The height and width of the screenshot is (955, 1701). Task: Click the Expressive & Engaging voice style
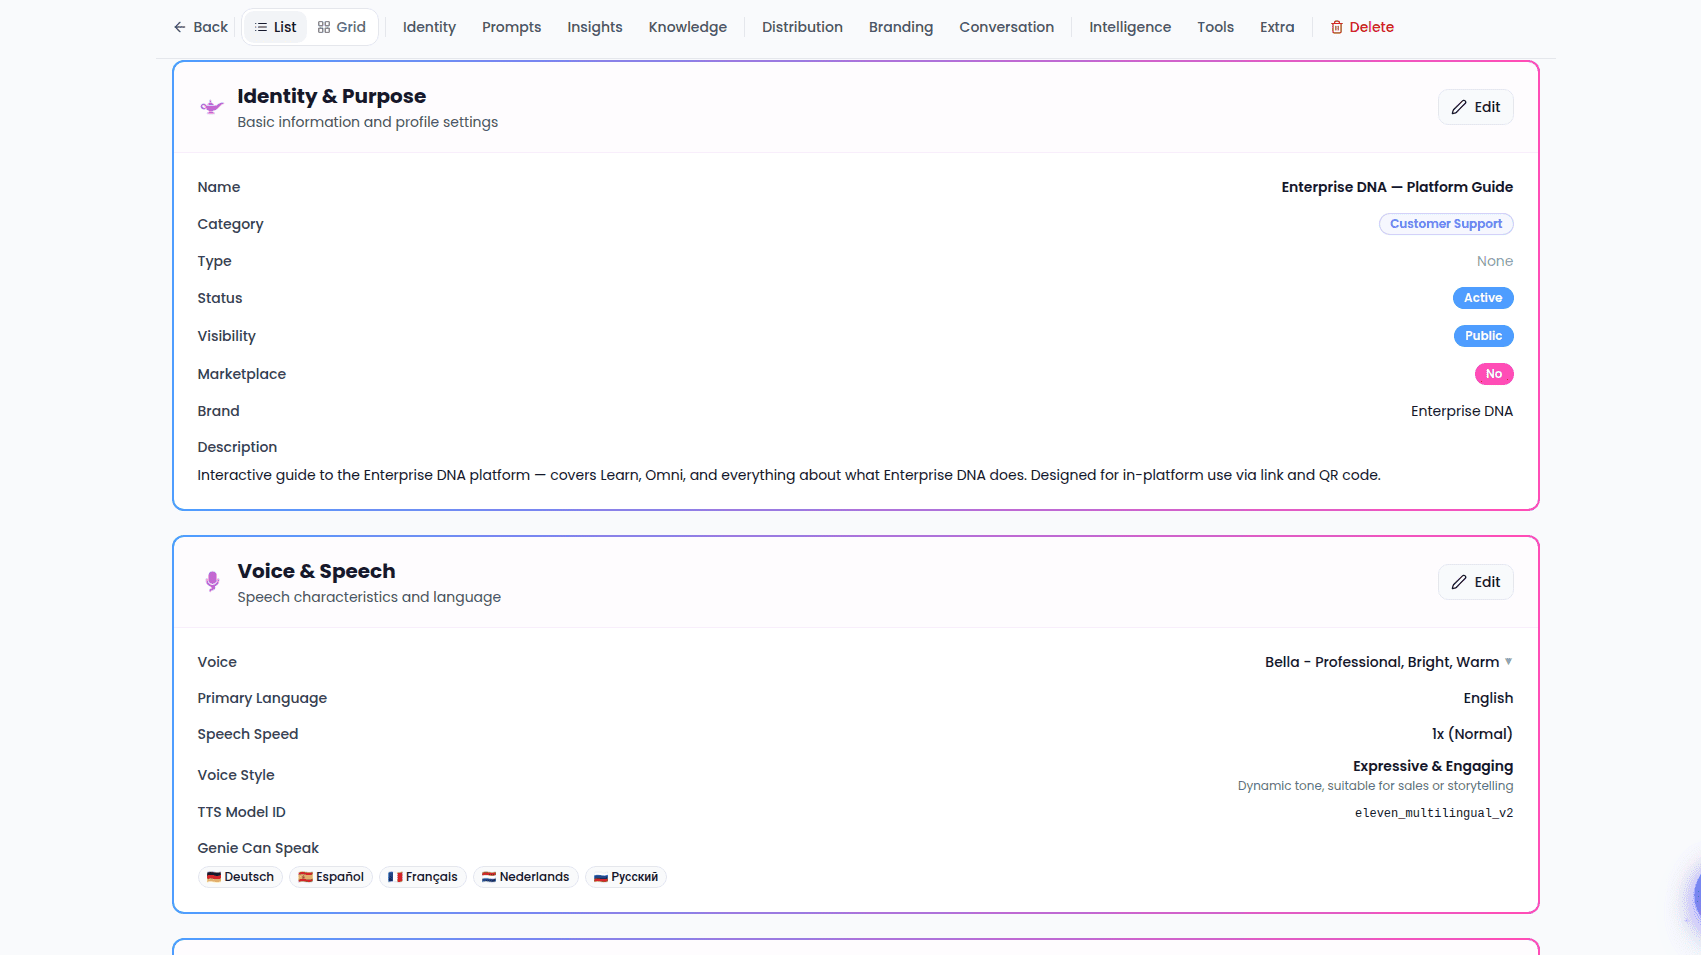(1432, 766)
